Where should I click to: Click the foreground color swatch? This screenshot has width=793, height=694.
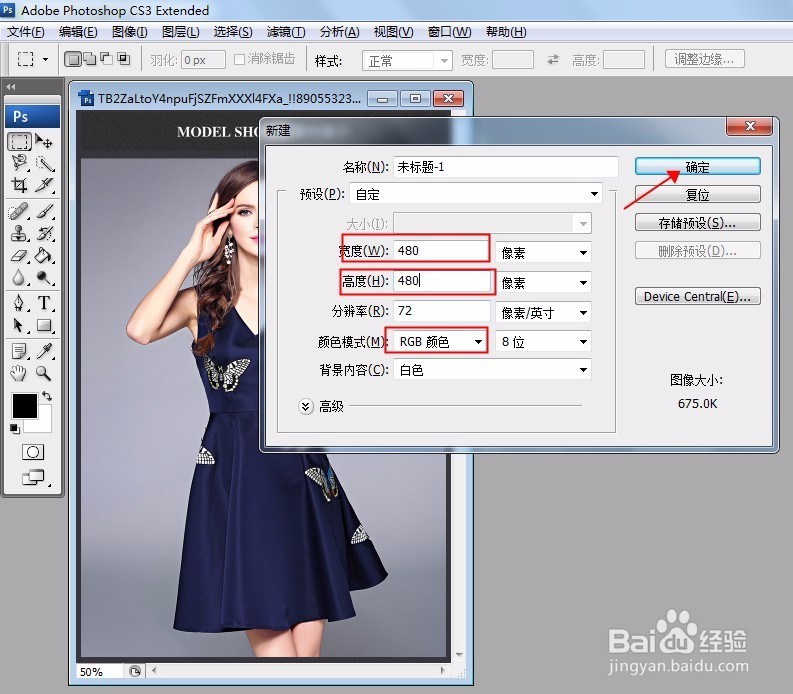tap(25, 406)
